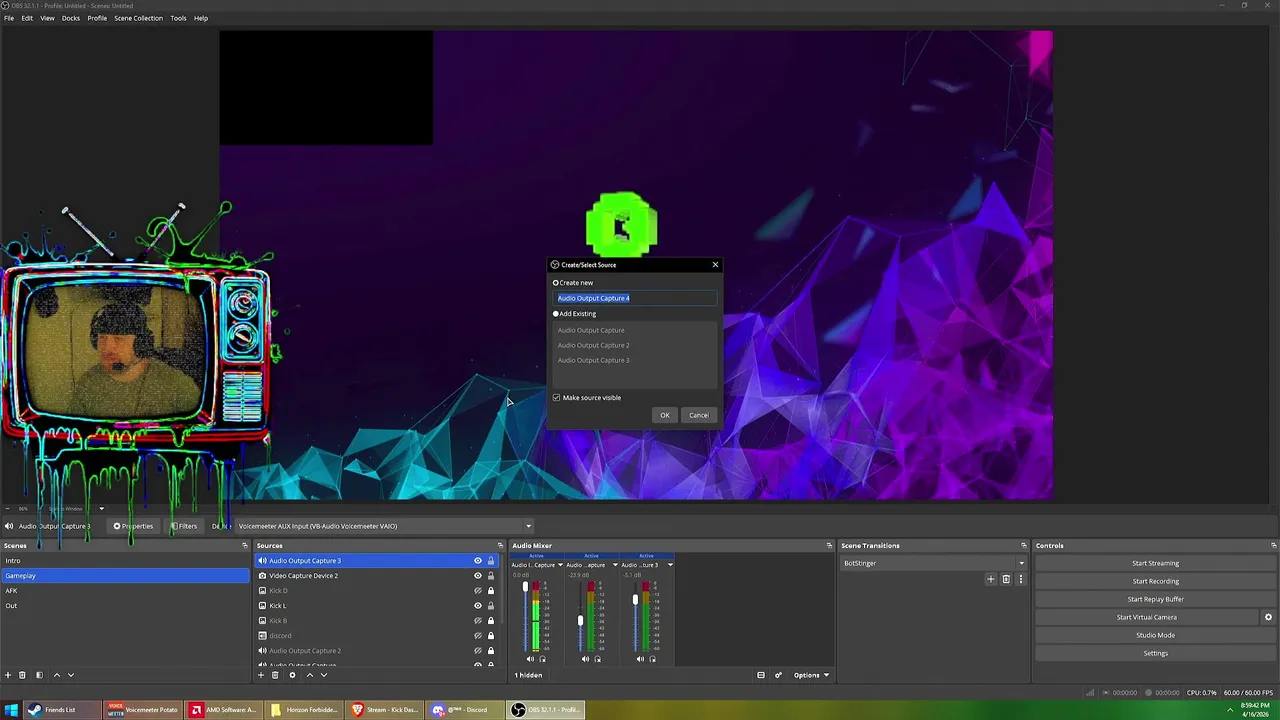Image resolution: width=1280 pixels, height=720 pixels.
Task: Hide the Kick L source
Action: coord(477,606)
